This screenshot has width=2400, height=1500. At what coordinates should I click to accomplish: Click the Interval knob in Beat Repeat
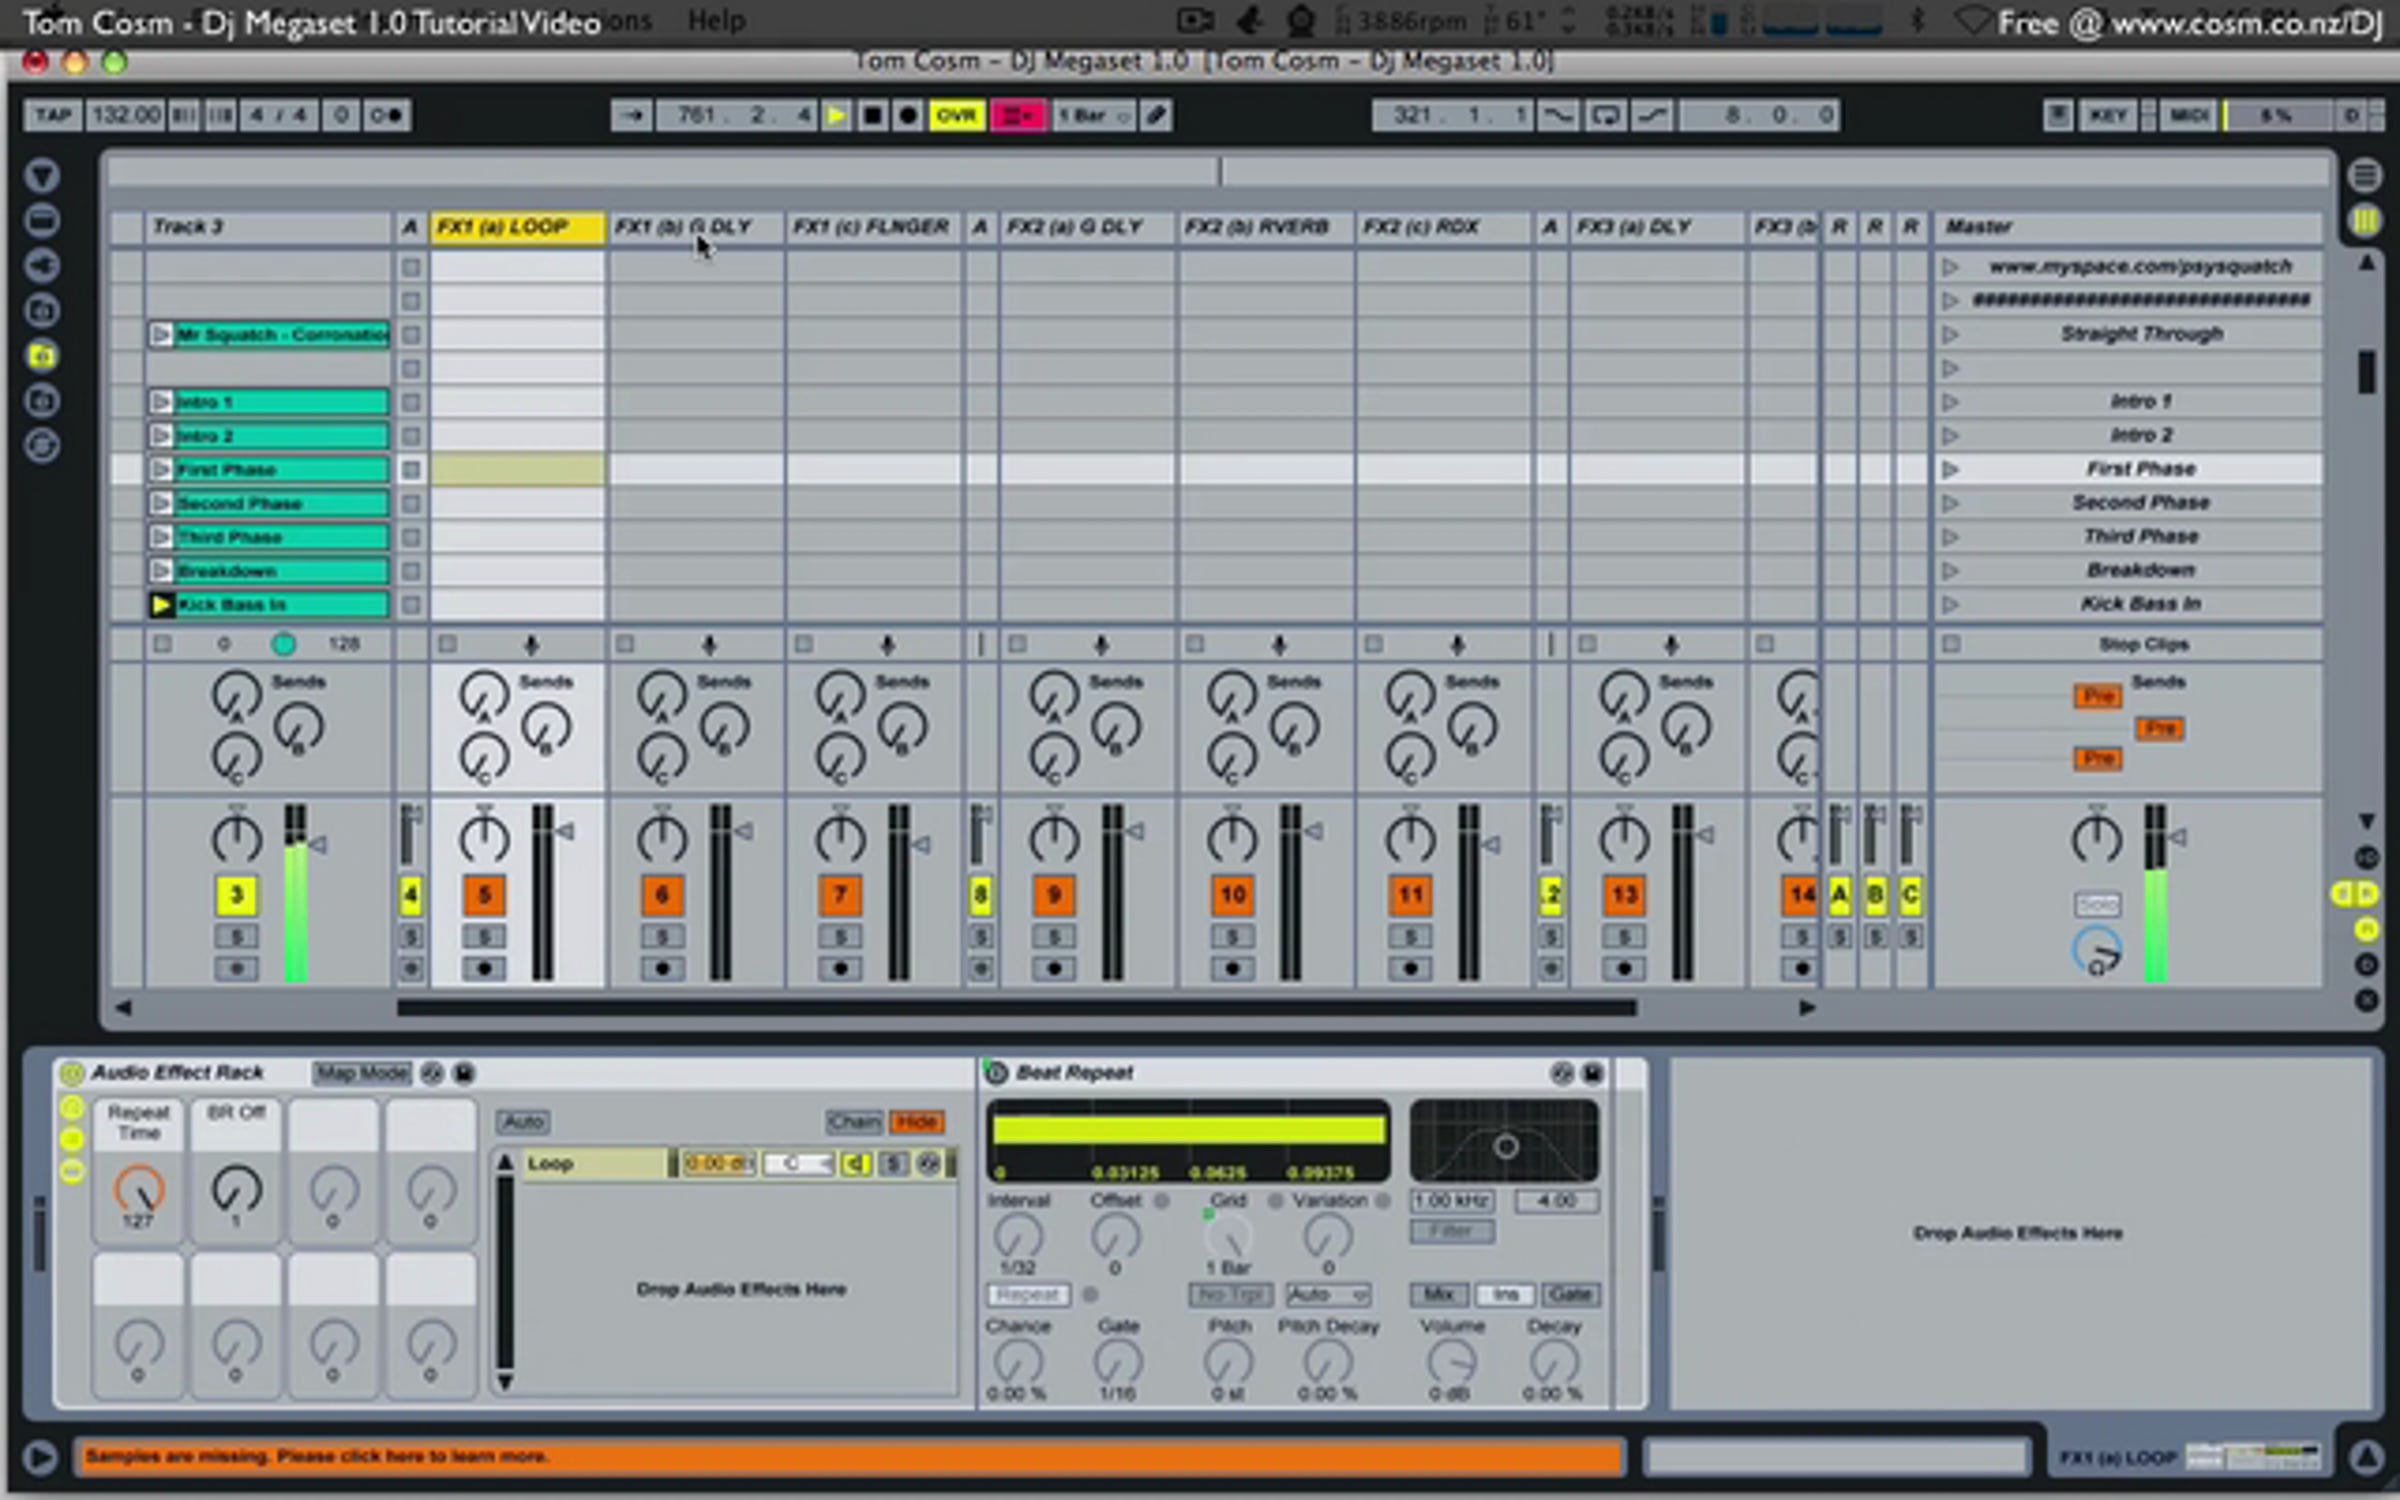[1018, 1237]
